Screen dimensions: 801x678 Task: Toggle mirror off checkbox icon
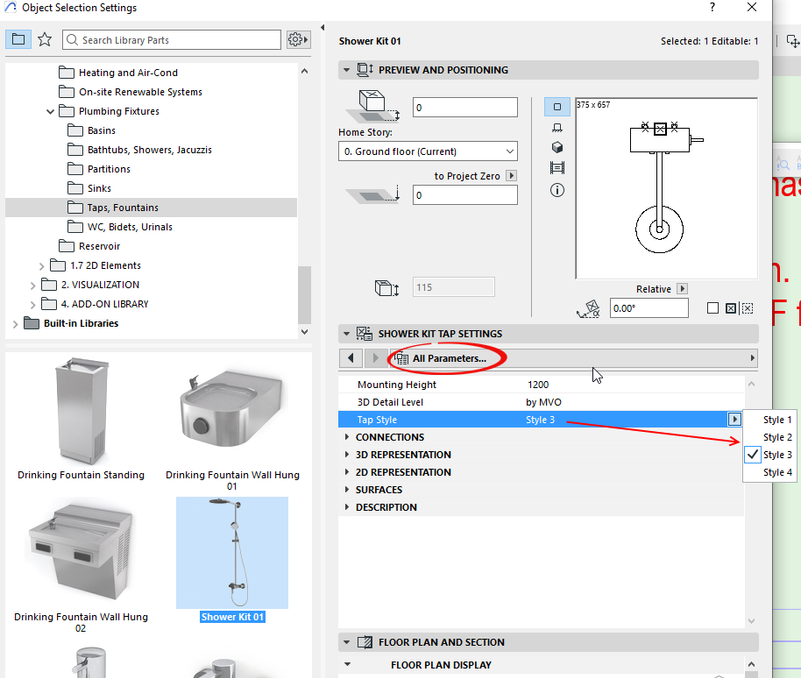click(x=713, y=308)
